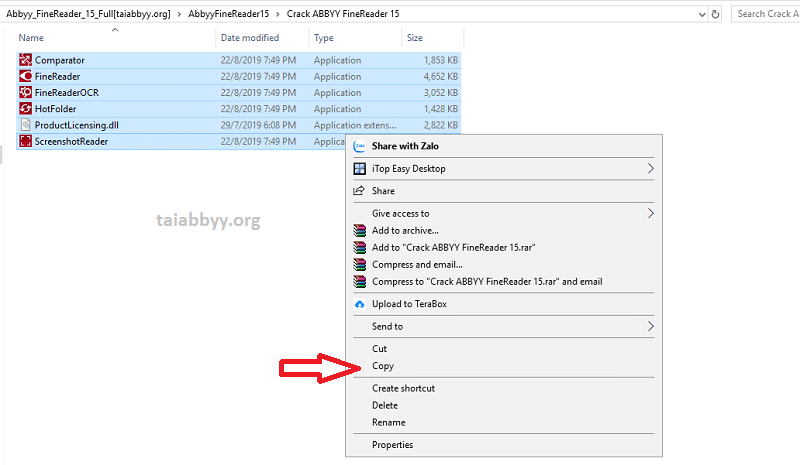Viewport: 800px width, 465px height.
Task: Select Add to "Crack ABBYY FineReader 15.rar"
Action: [x=454, y=248]
